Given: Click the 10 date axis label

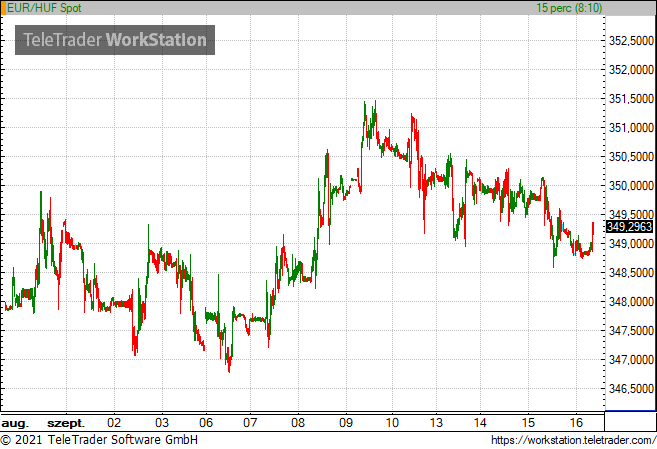Looking at the screenshot, I should point(392,423).
